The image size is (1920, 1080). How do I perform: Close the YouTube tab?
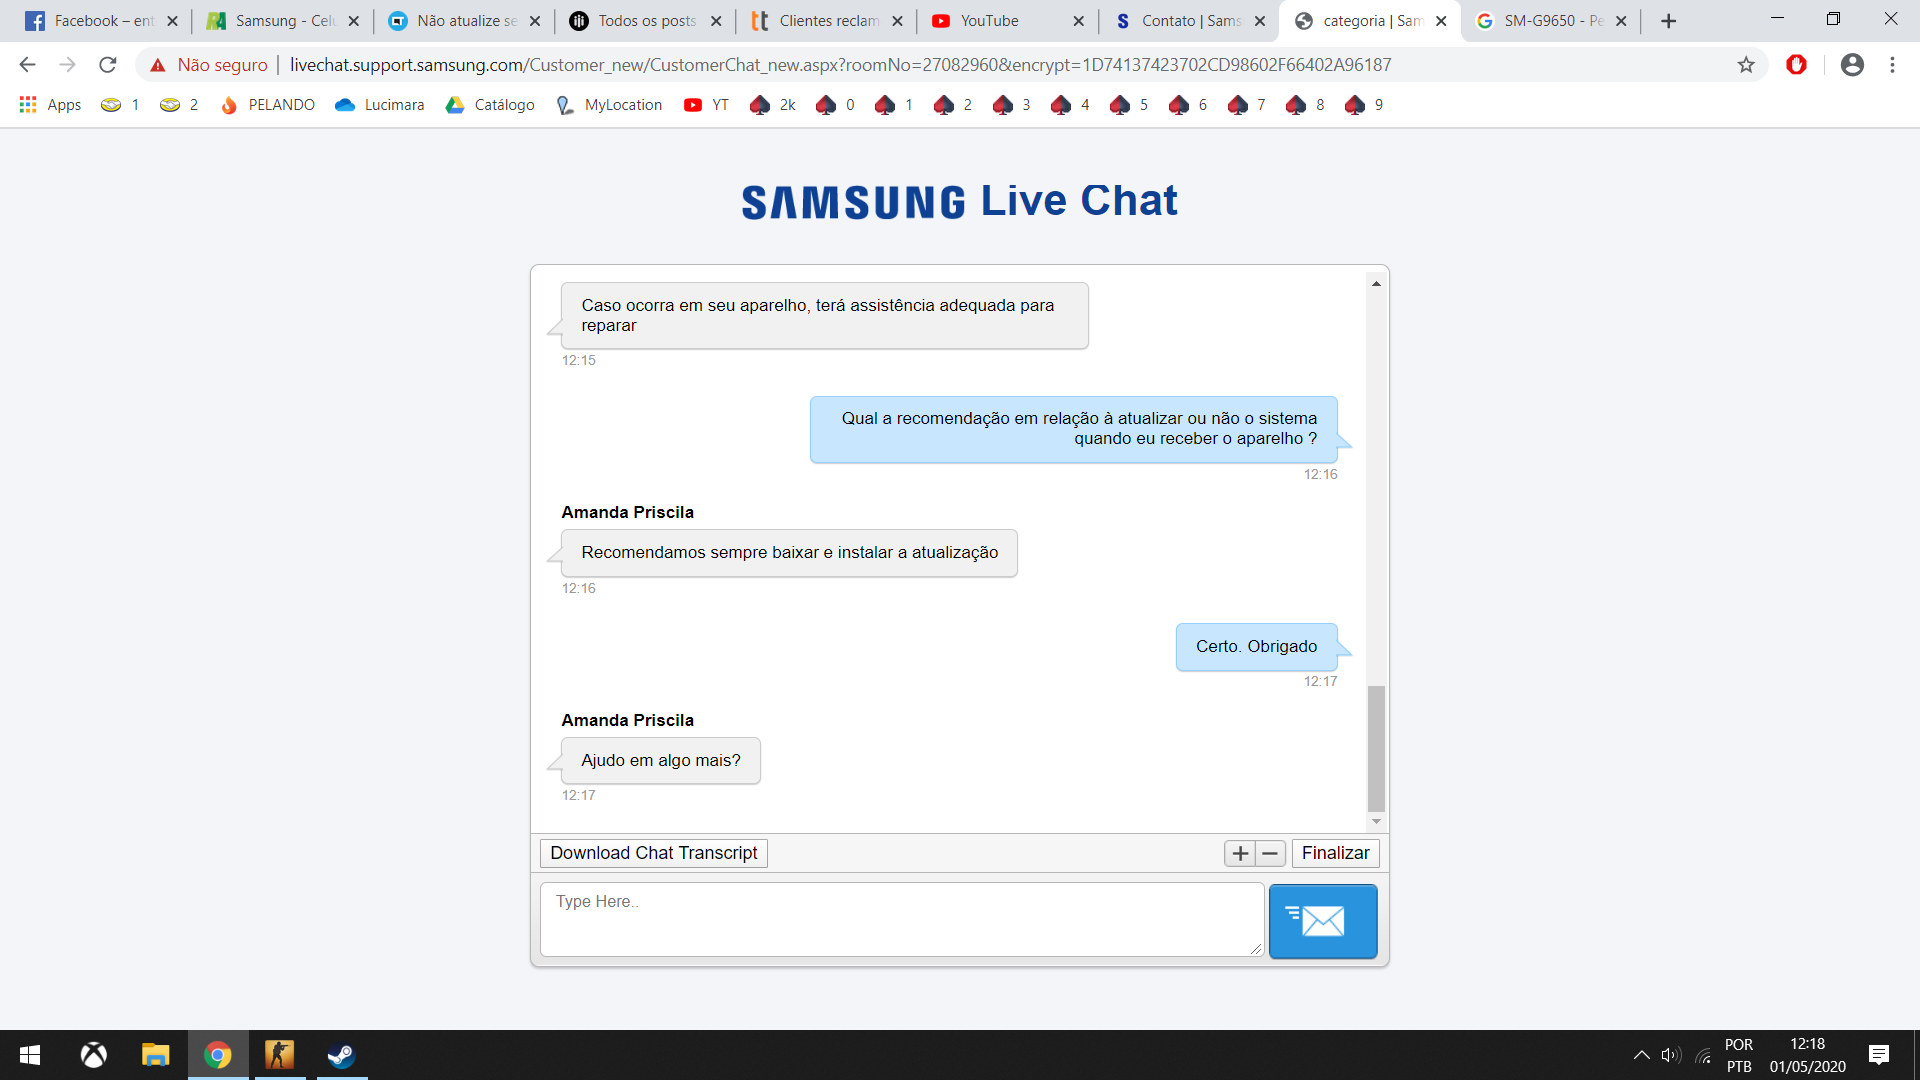click(x=1078, y=21)
